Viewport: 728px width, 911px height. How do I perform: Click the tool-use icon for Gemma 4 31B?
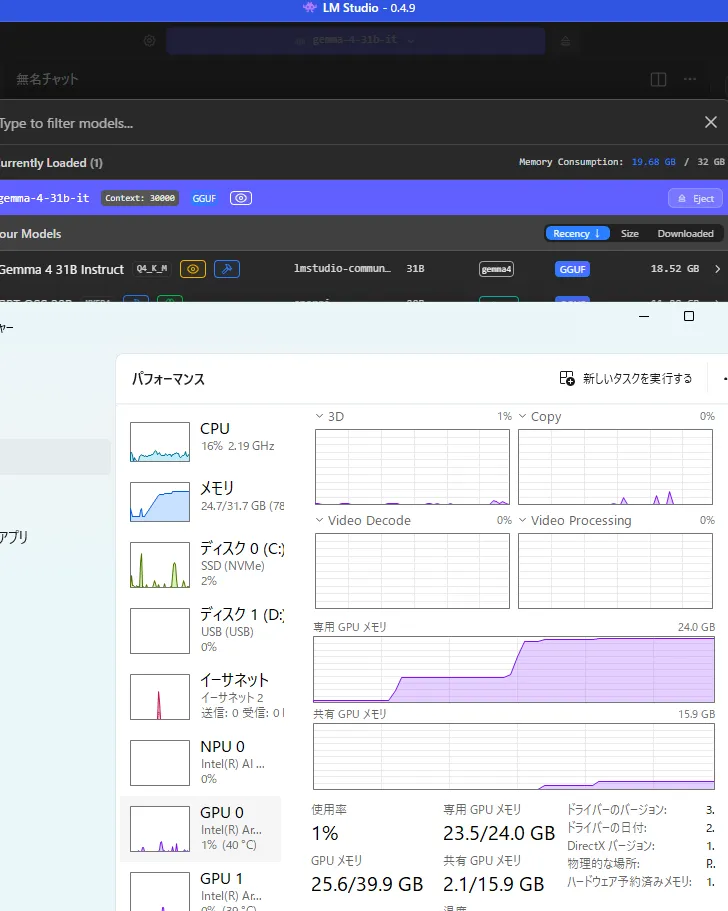(227, 269)
